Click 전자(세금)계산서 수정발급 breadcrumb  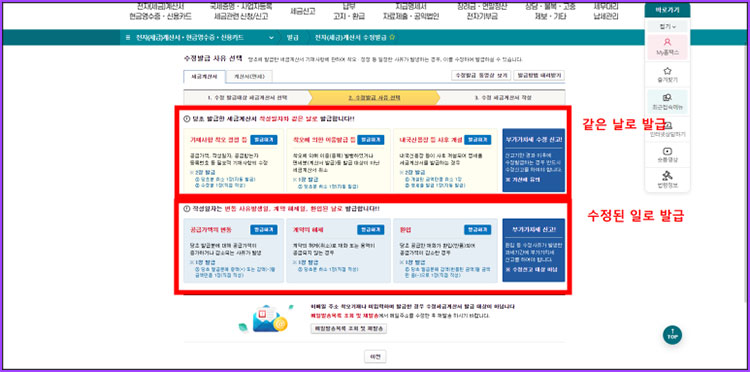pyautogui.click(x=351, y=37)
